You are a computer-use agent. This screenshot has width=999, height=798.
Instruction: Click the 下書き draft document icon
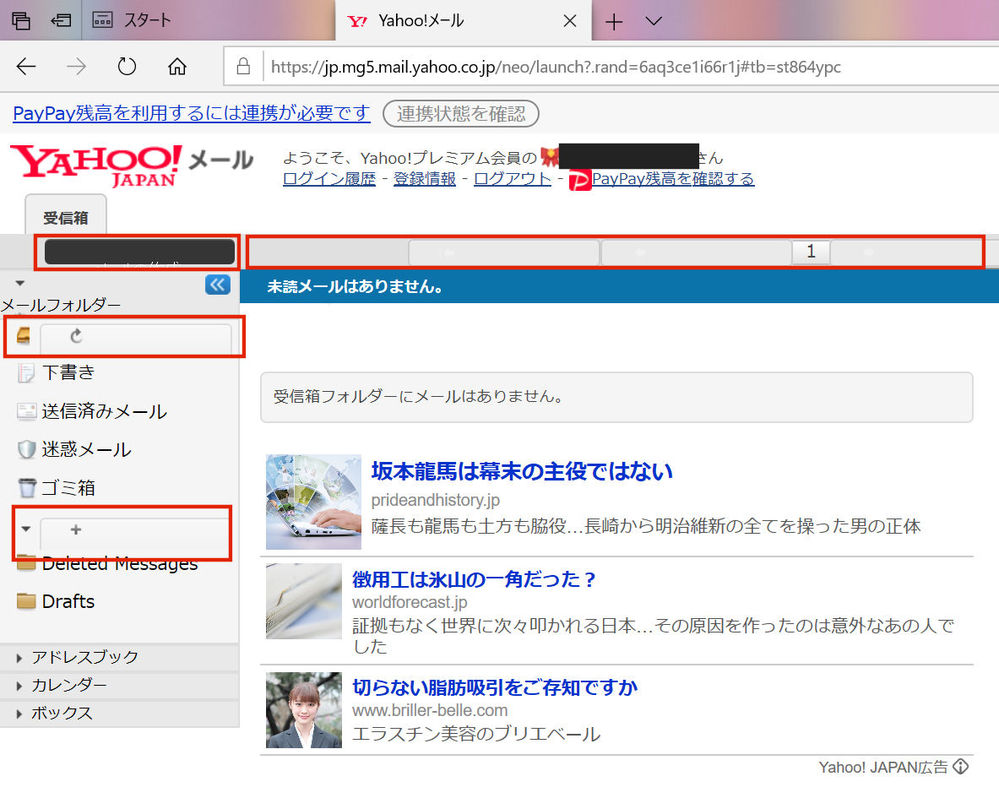tap(25, 372)
